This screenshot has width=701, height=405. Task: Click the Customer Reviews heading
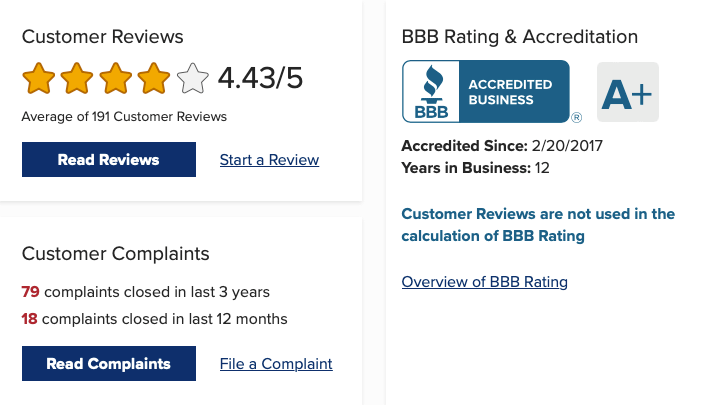(103, 37)
